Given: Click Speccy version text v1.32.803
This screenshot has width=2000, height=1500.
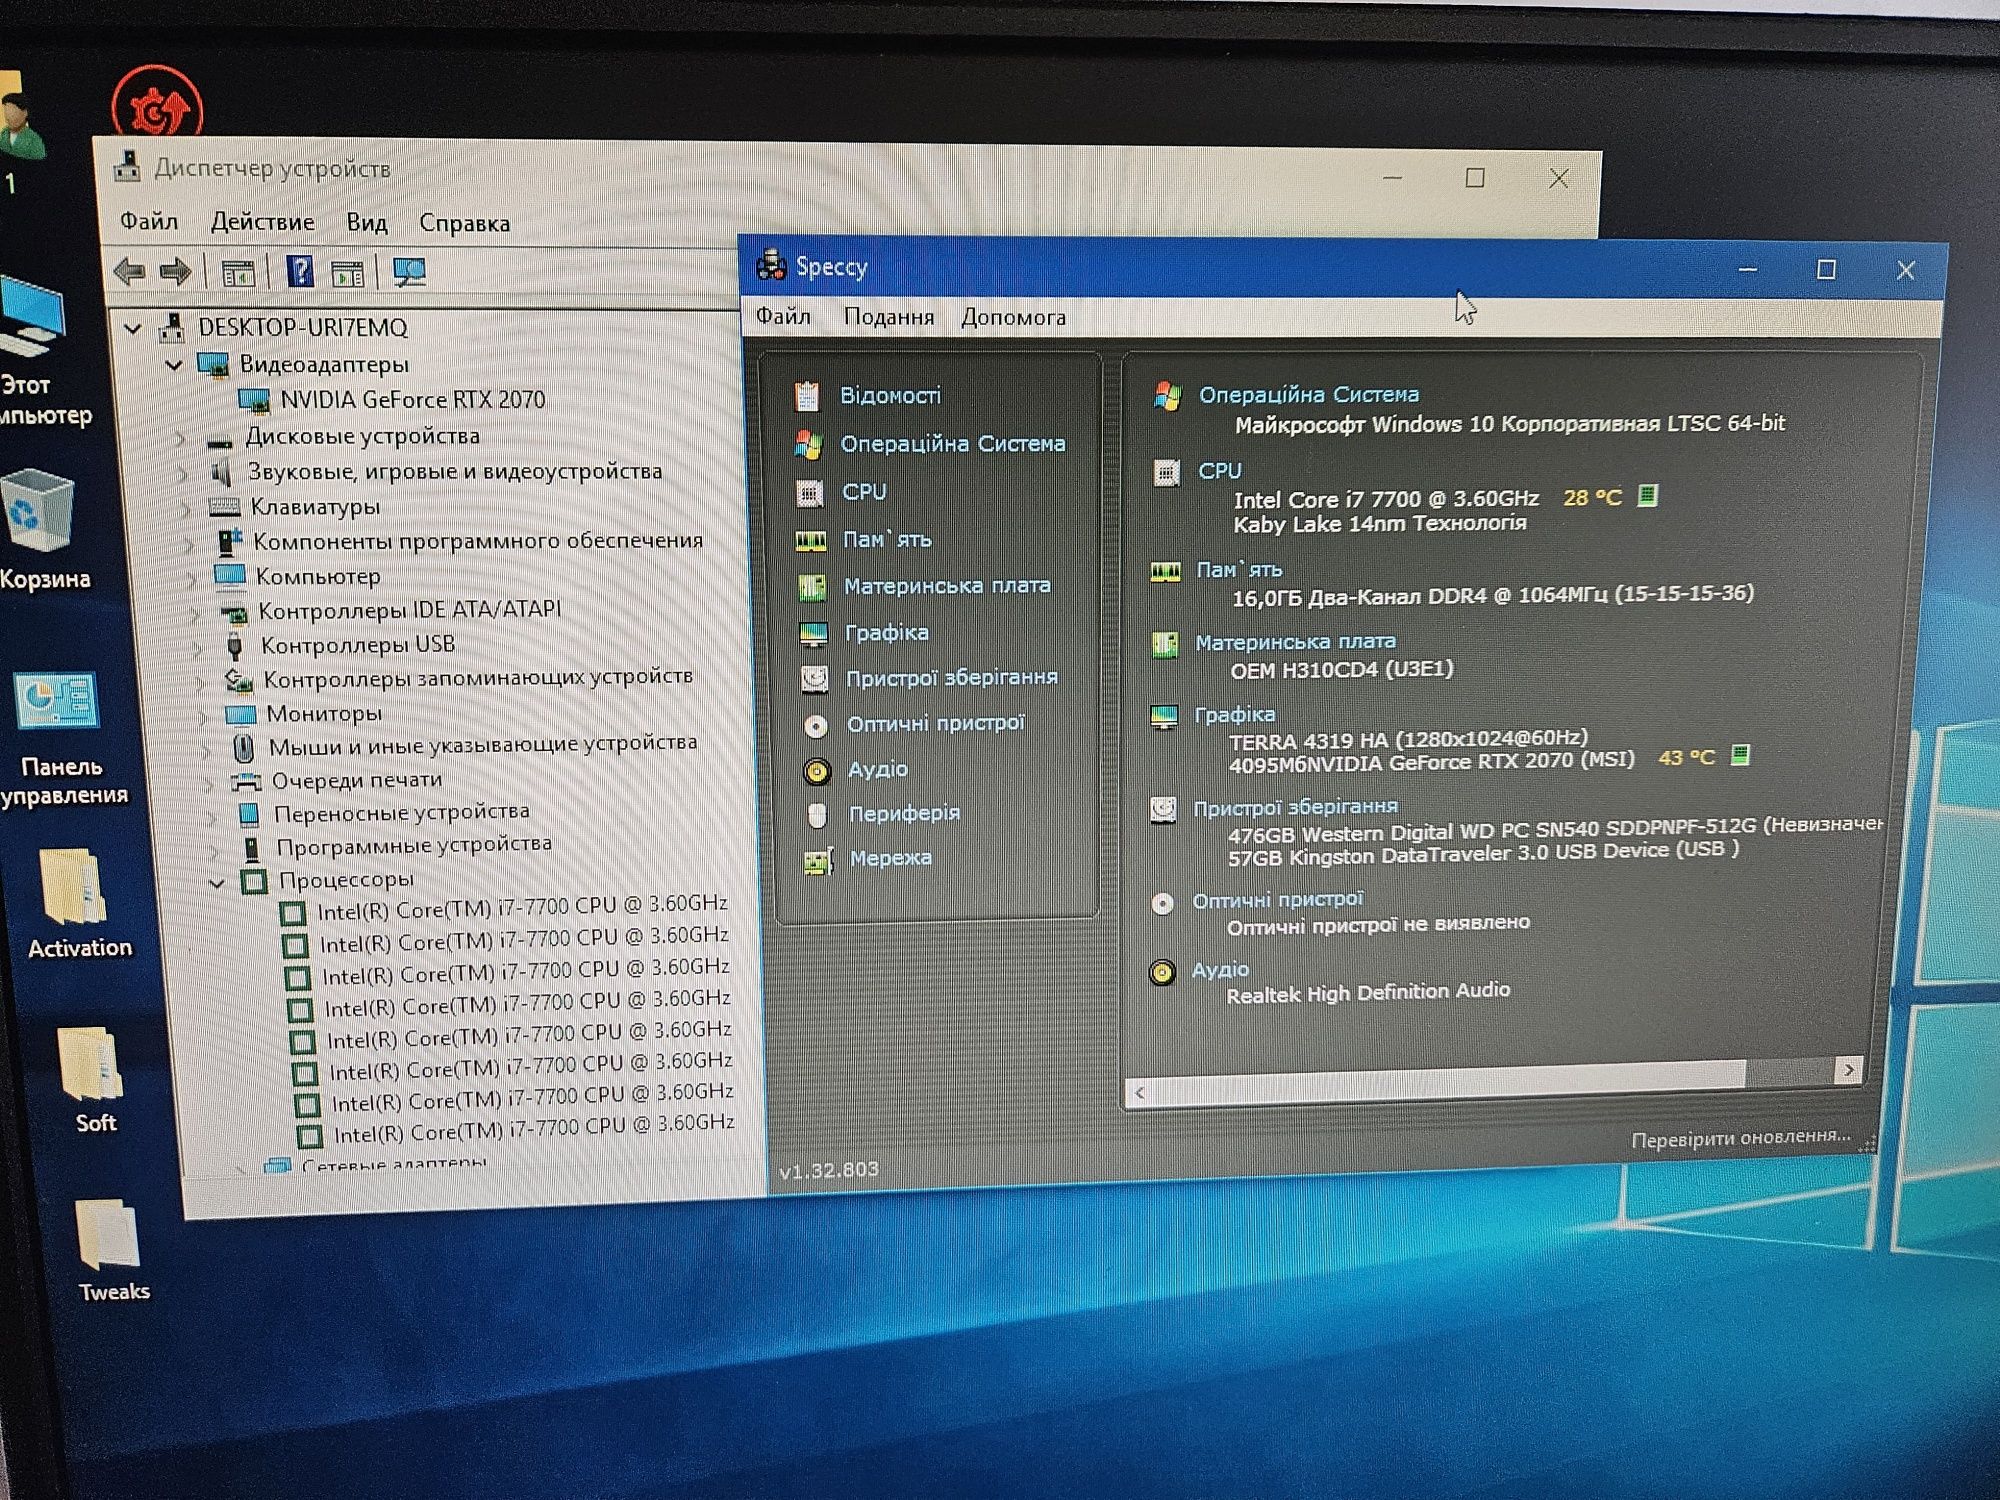Looking at the screenshot, I should [x=829, y=1170].
